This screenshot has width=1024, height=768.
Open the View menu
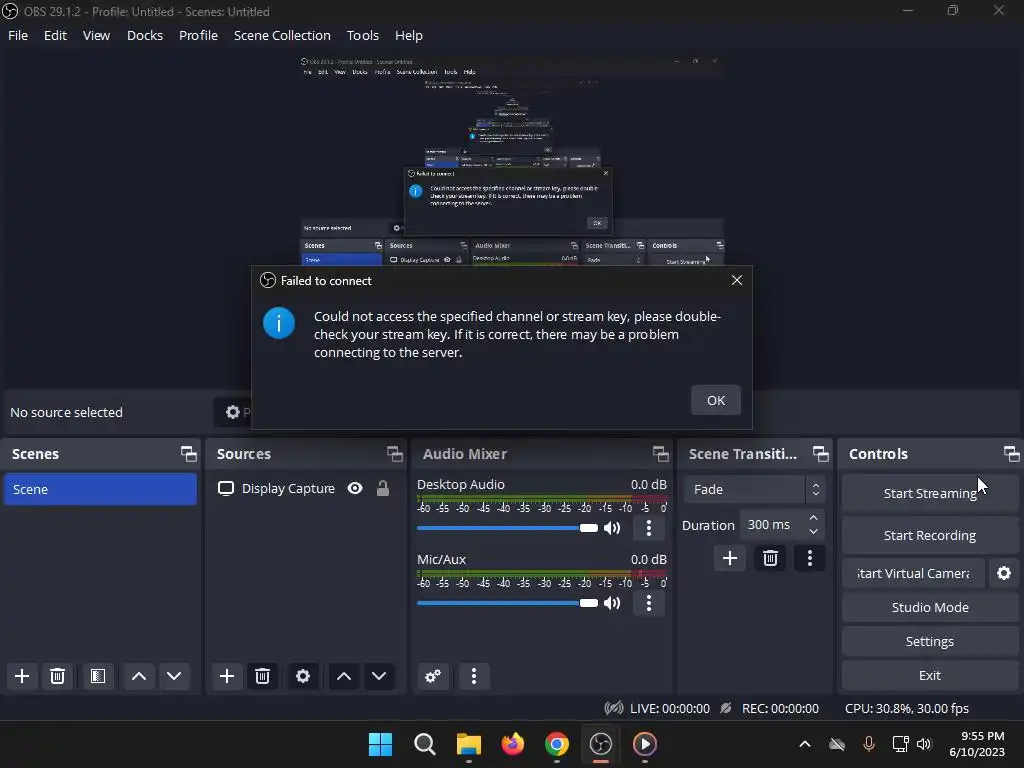point(96,35)
